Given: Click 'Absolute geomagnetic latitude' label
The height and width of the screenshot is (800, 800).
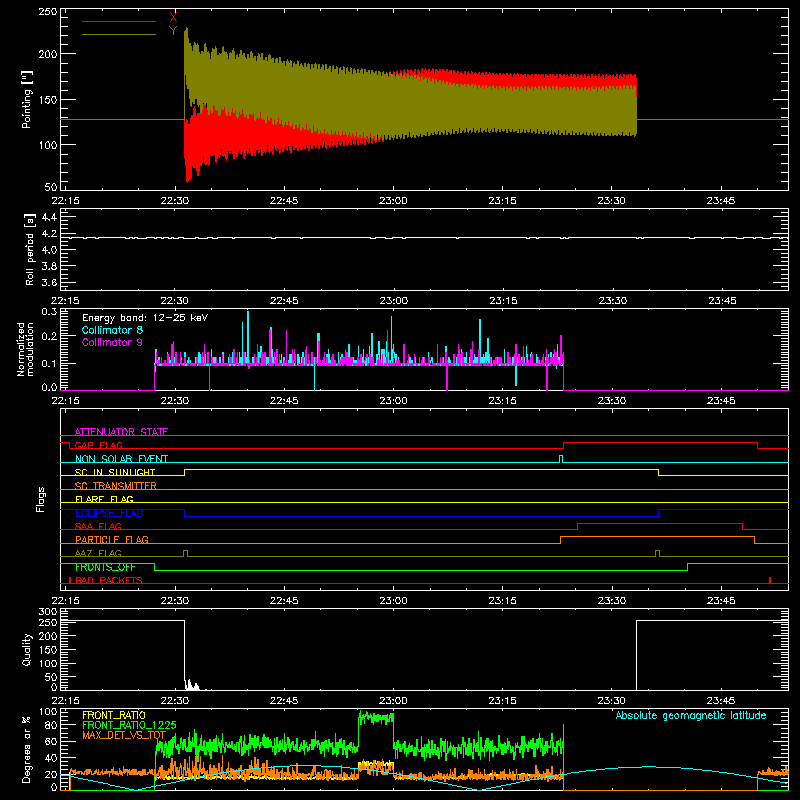Looking at the screenshot, I should [x=691, y=715].
